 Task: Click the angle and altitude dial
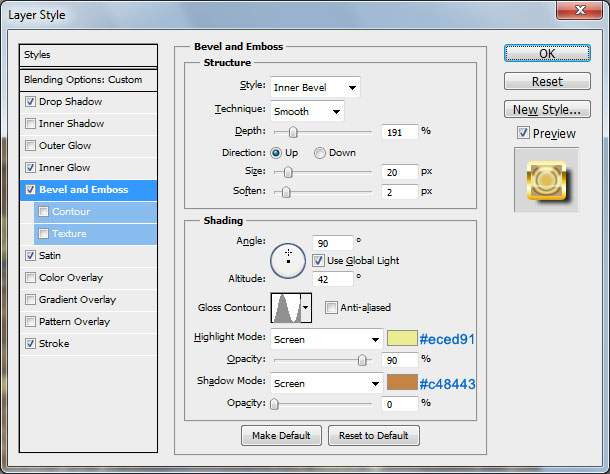coord(288,261)
